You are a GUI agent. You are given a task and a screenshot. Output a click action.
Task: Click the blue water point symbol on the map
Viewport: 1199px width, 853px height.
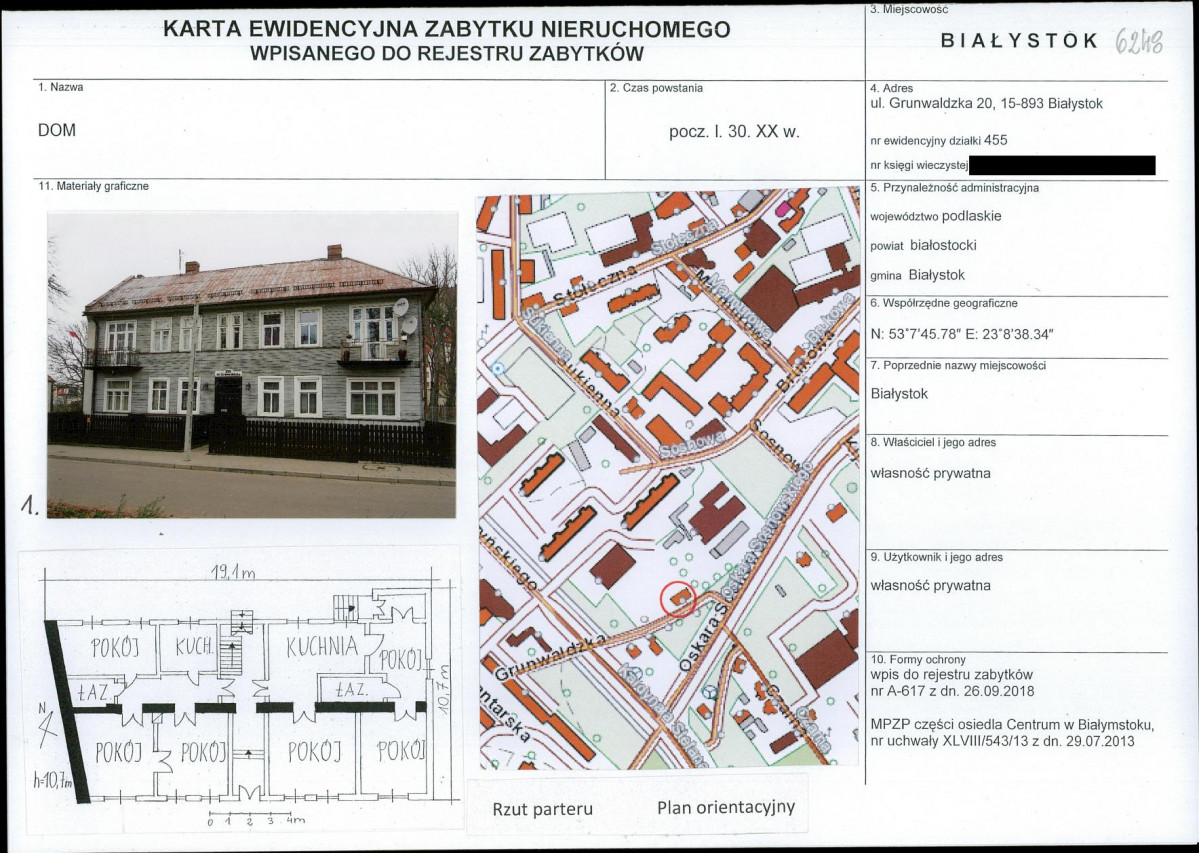(x=496, y=369)
